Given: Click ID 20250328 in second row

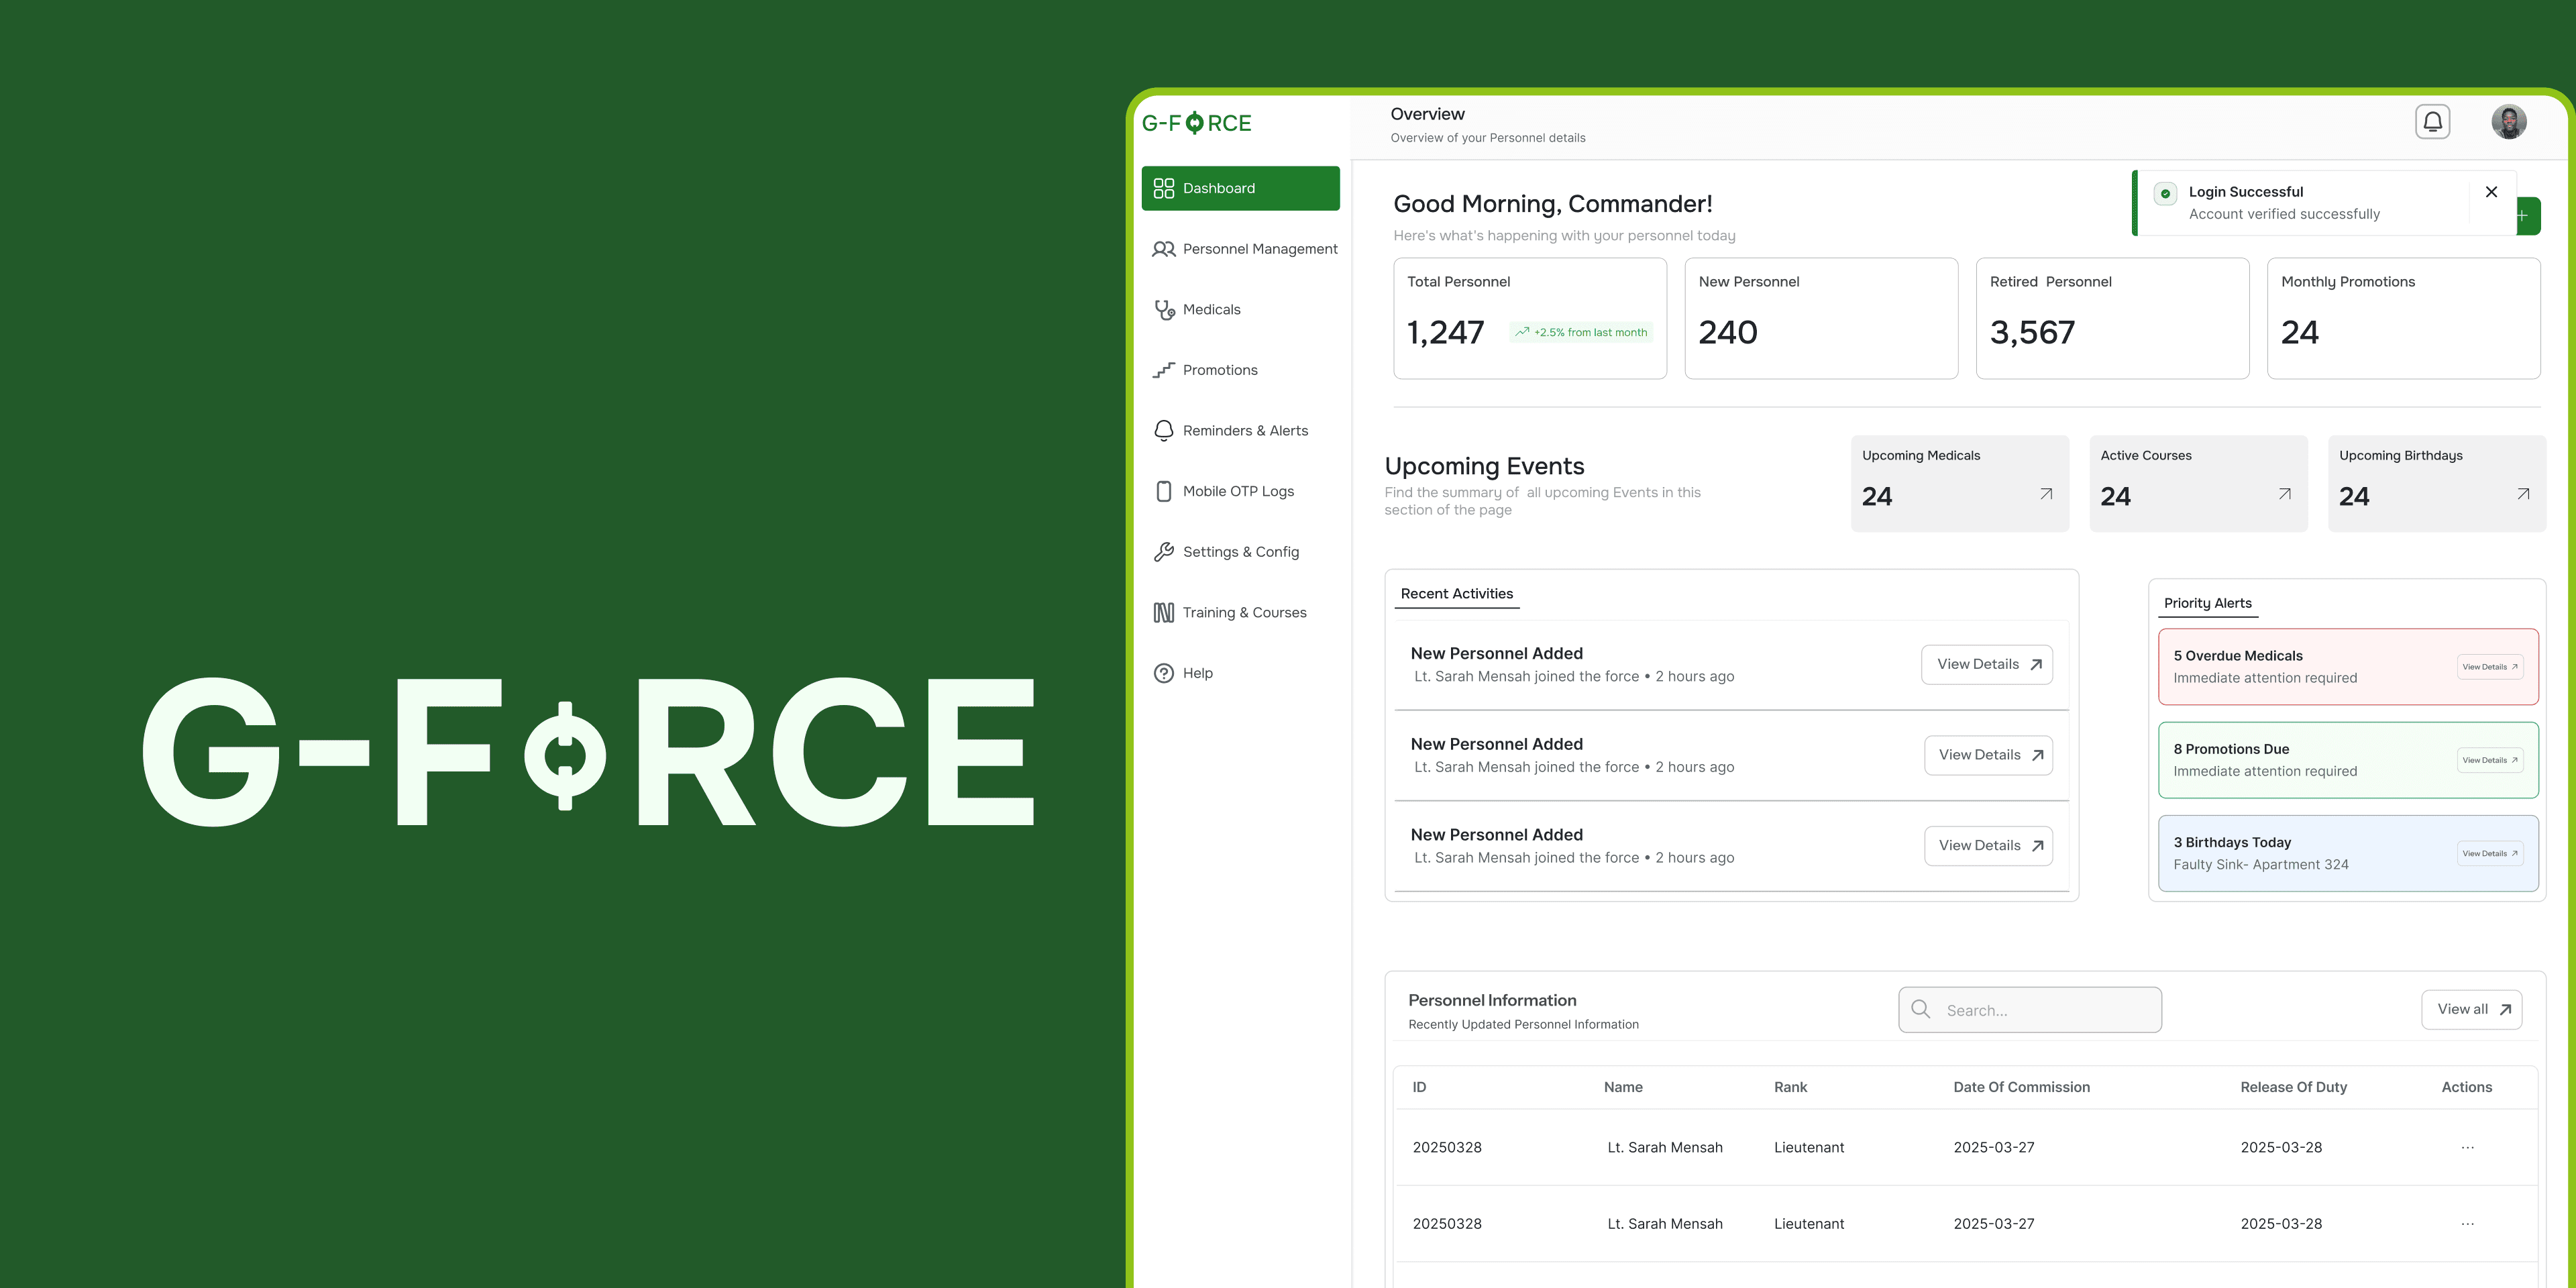Looking at the screenshot, I should pos(1447,1224).
